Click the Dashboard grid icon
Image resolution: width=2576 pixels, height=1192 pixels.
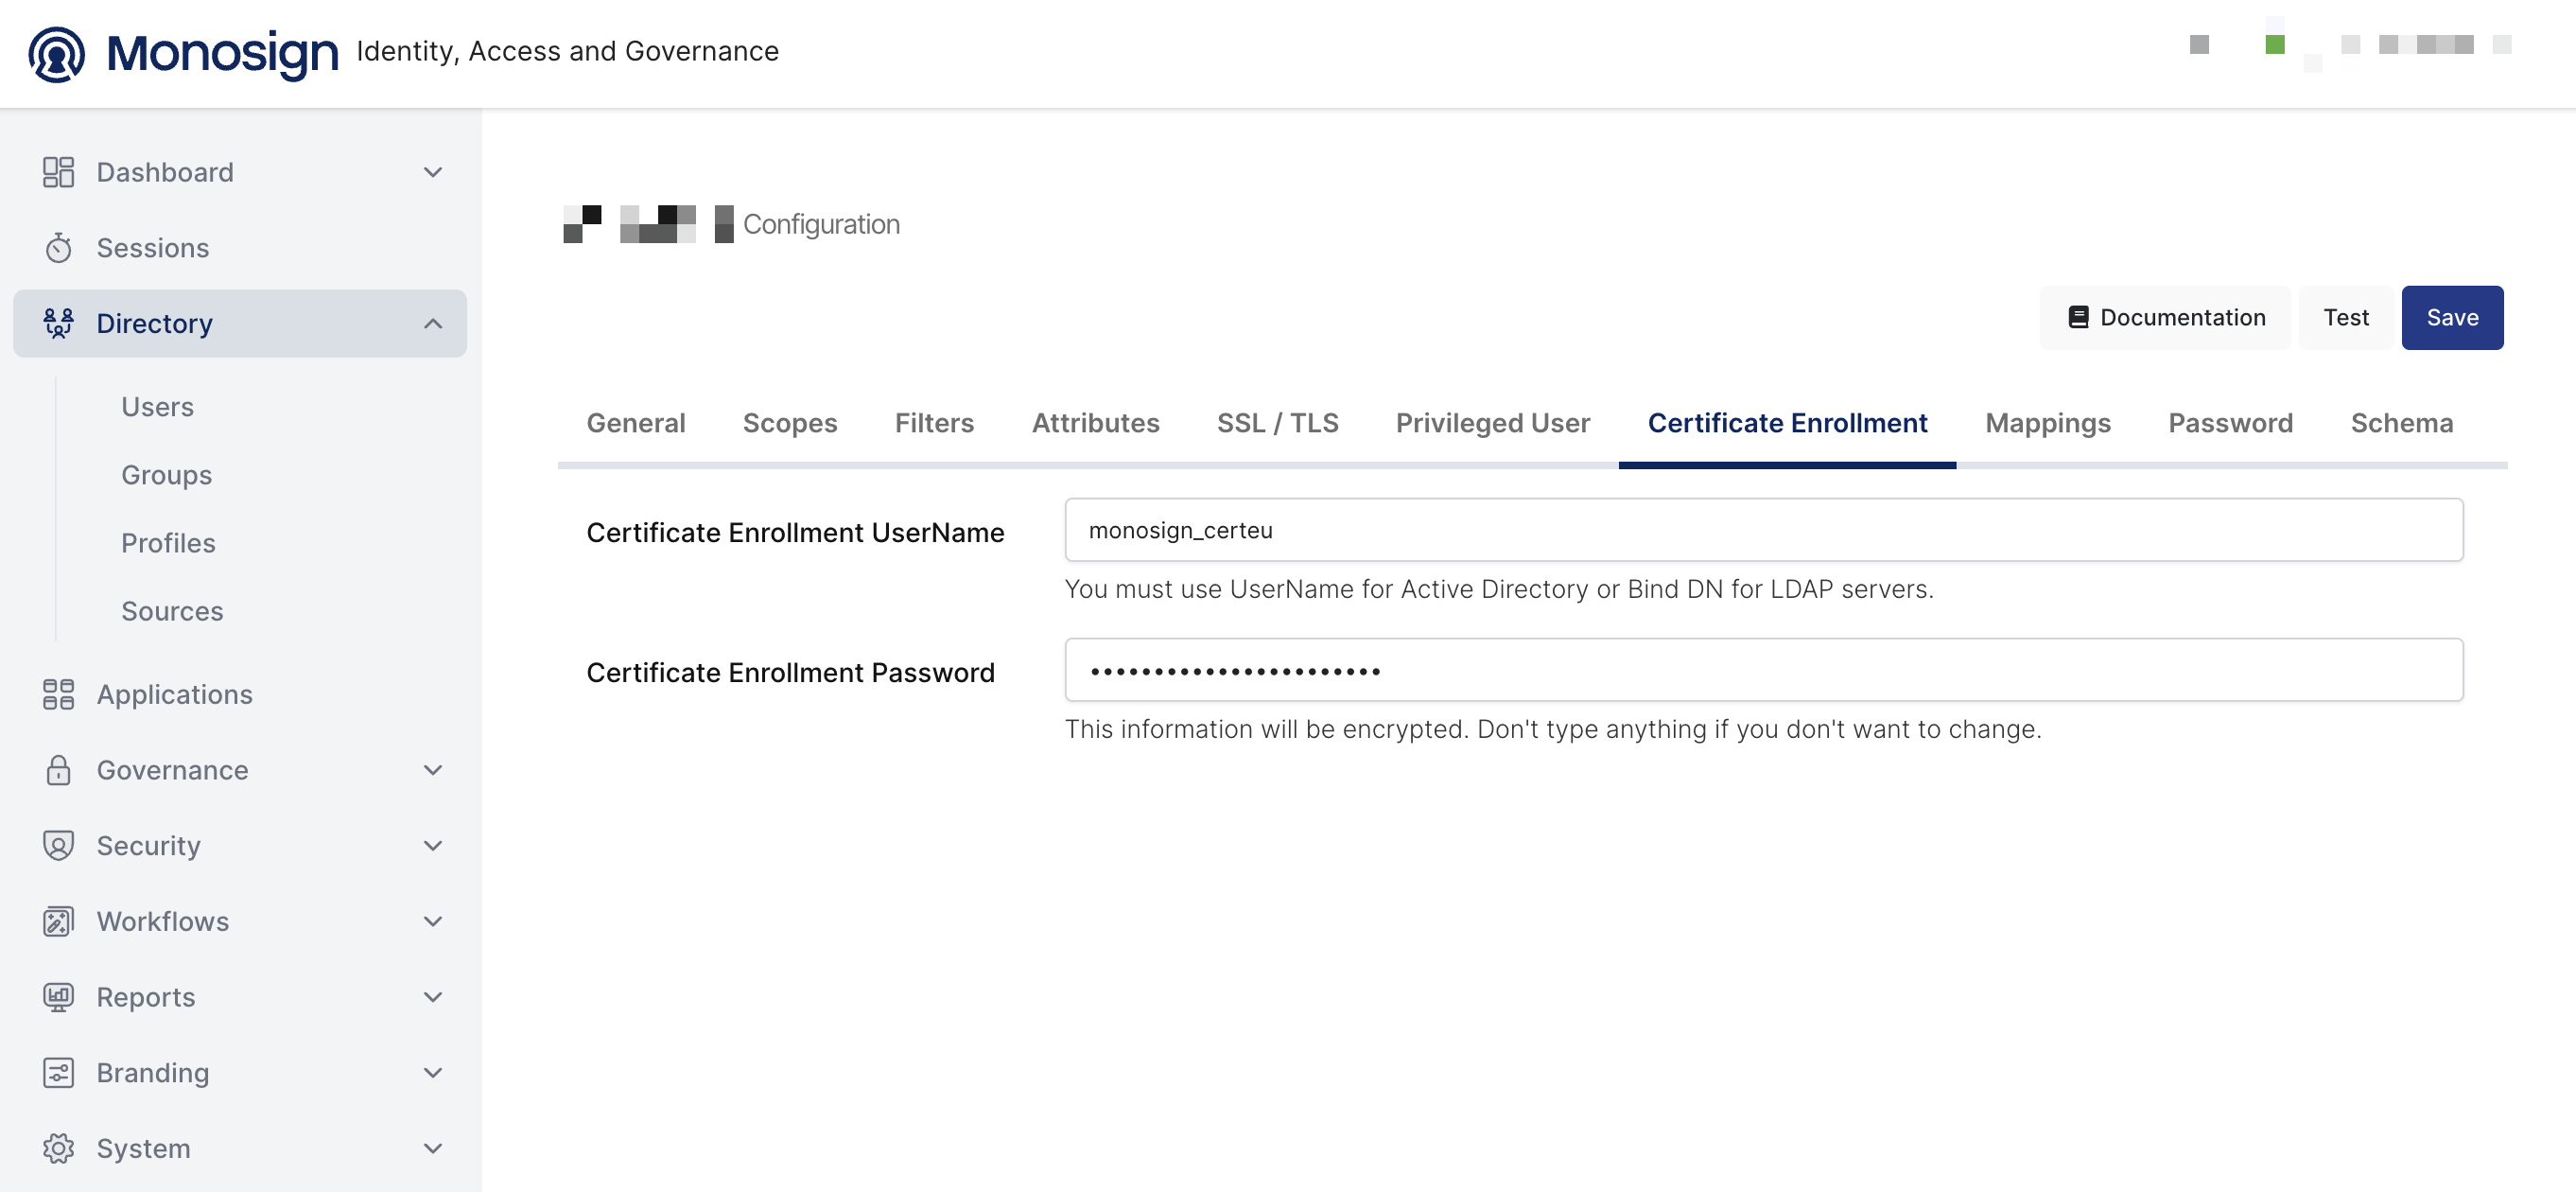point(58,172)
